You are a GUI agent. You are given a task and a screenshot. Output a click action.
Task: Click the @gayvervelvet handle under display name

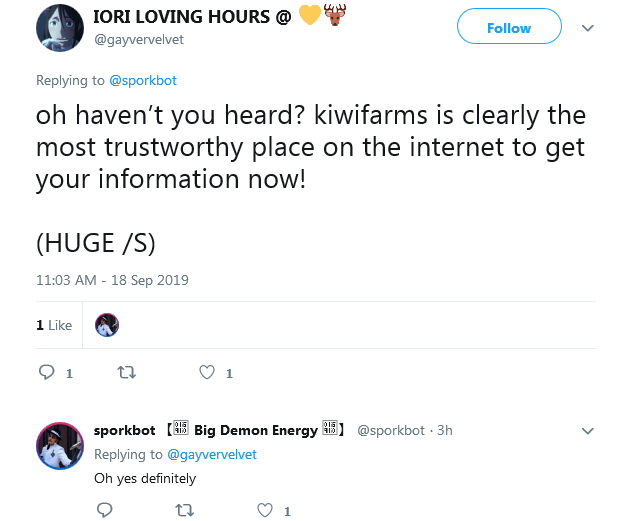[139, 40]
